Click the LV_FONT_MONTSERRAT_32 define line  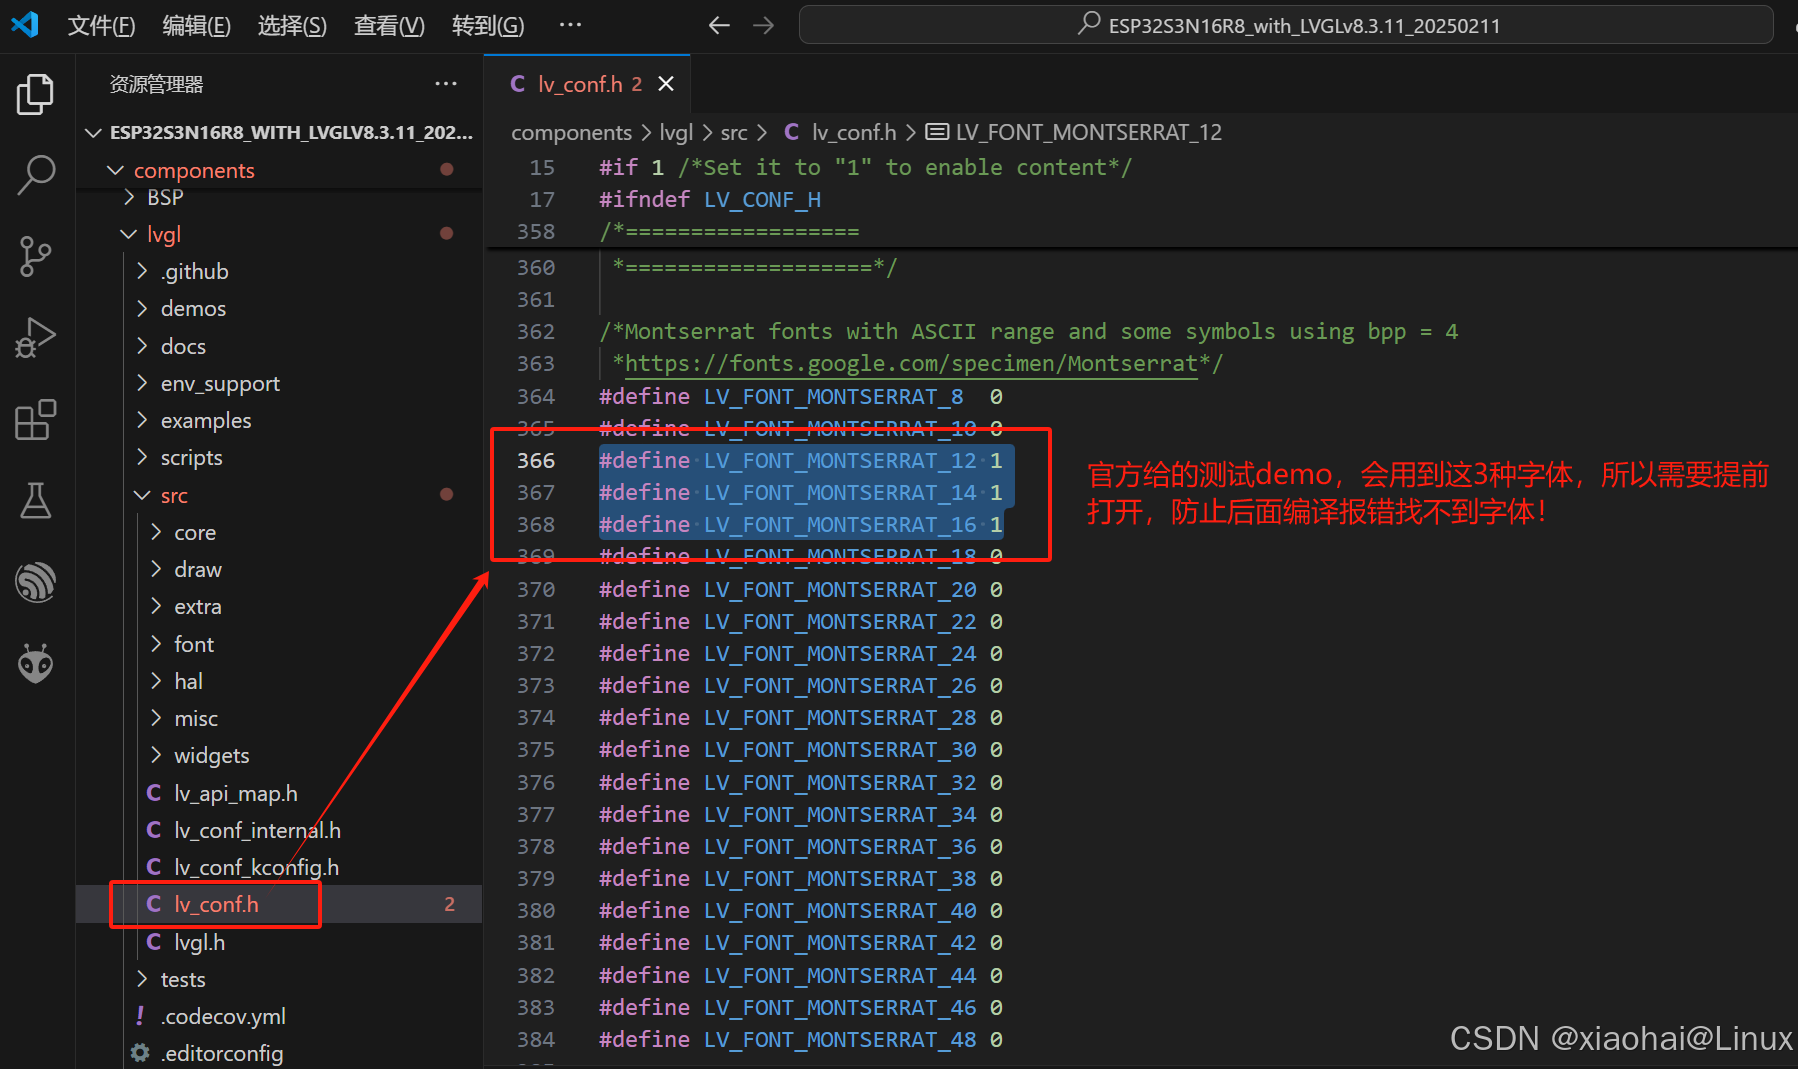coord(801,782)
